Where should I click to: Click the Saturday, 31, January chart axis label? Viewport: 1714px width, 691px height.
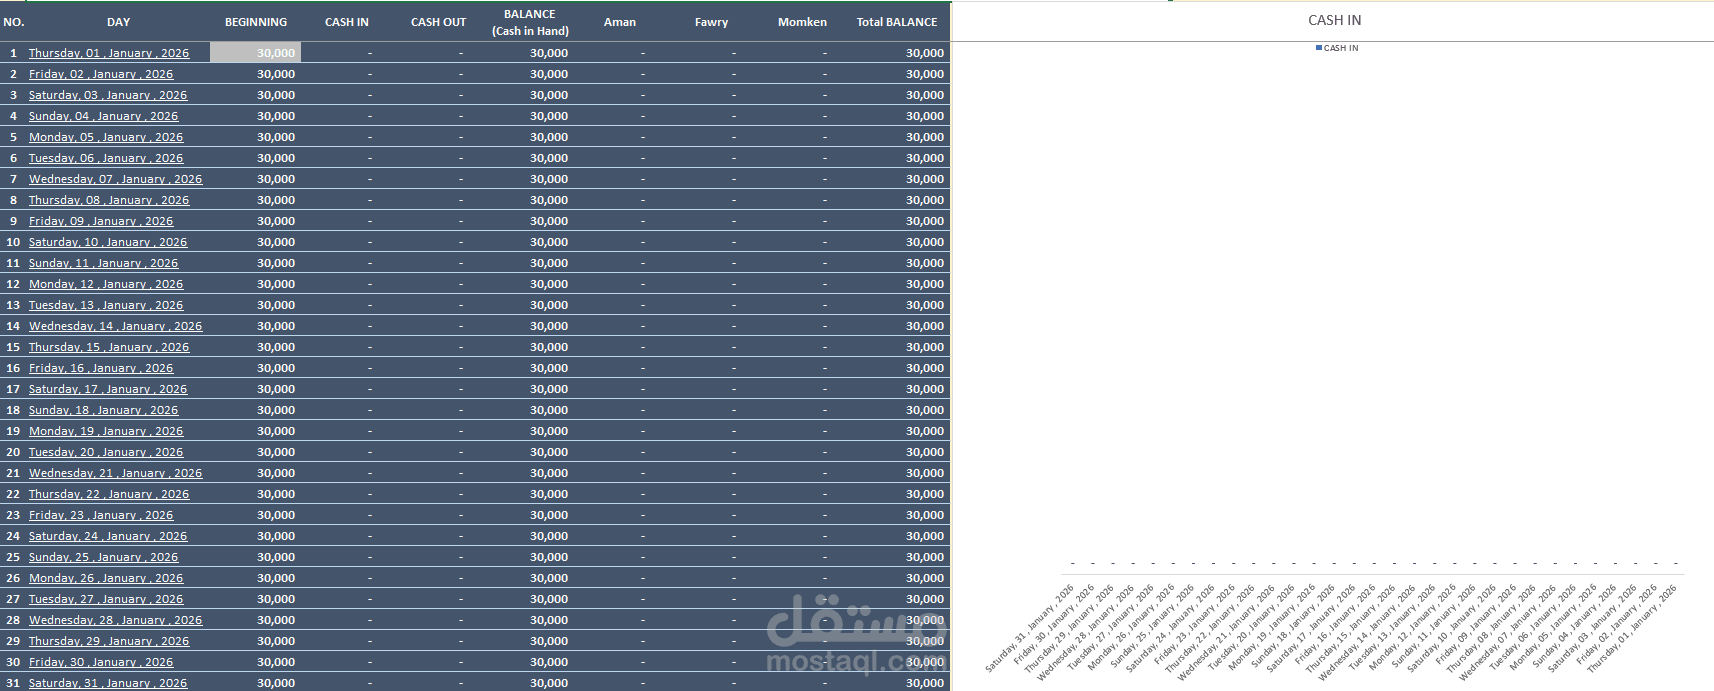pyautogui.click(x=1029, y=627)
